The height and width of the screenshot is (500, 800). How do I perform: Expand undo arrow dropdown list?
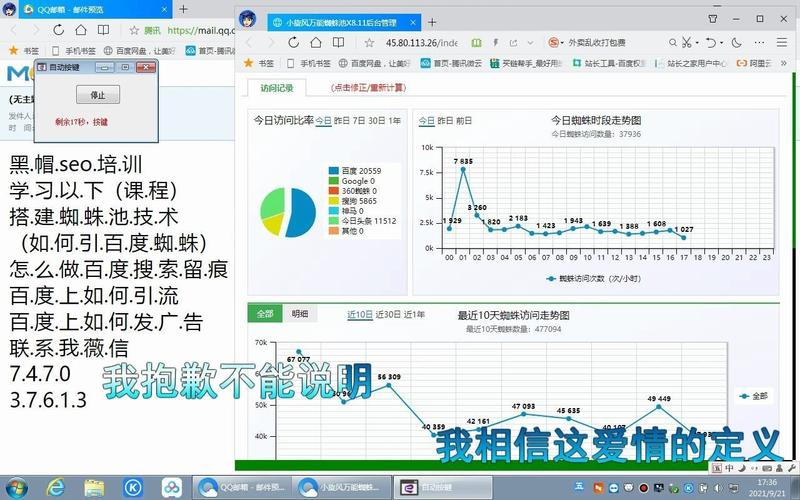point(721,43)
